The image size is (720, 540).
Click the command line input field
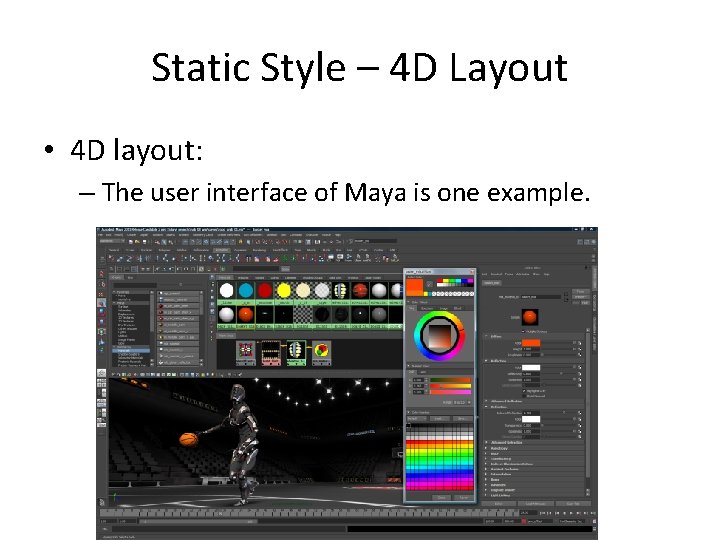230,529
